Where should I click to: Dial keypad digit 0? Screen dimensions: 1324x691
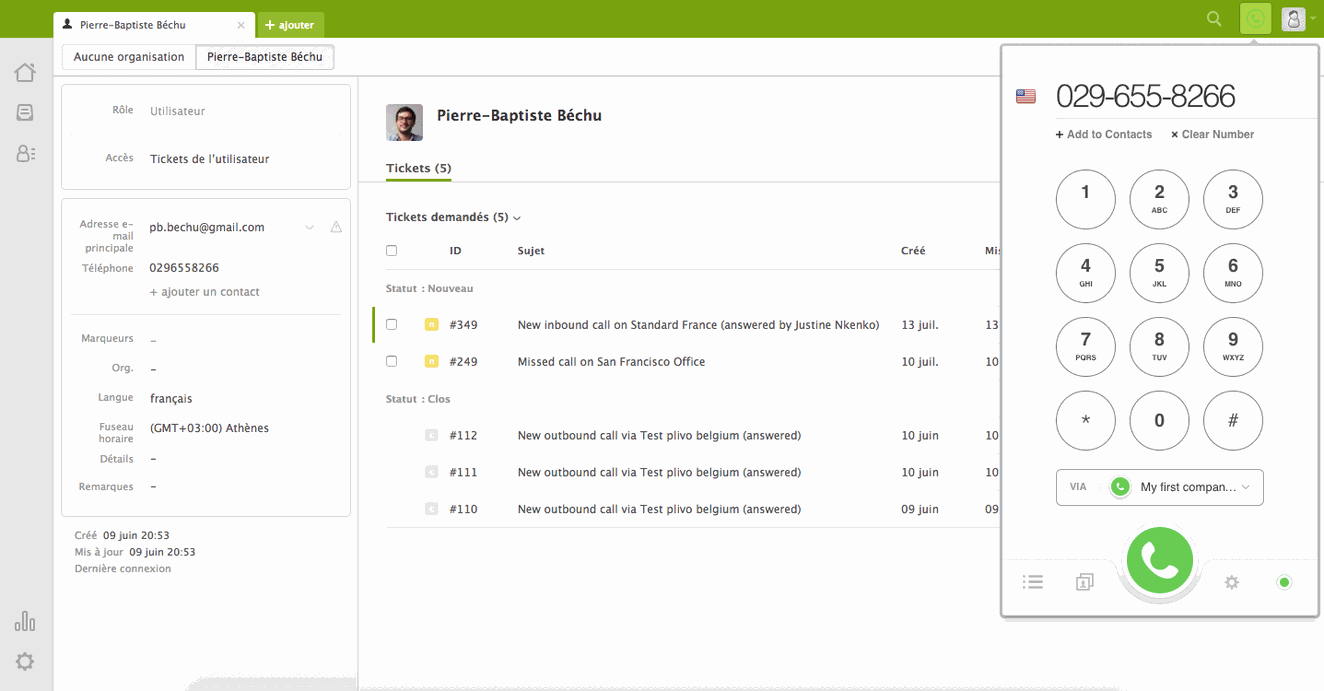tap(1159, 421)
